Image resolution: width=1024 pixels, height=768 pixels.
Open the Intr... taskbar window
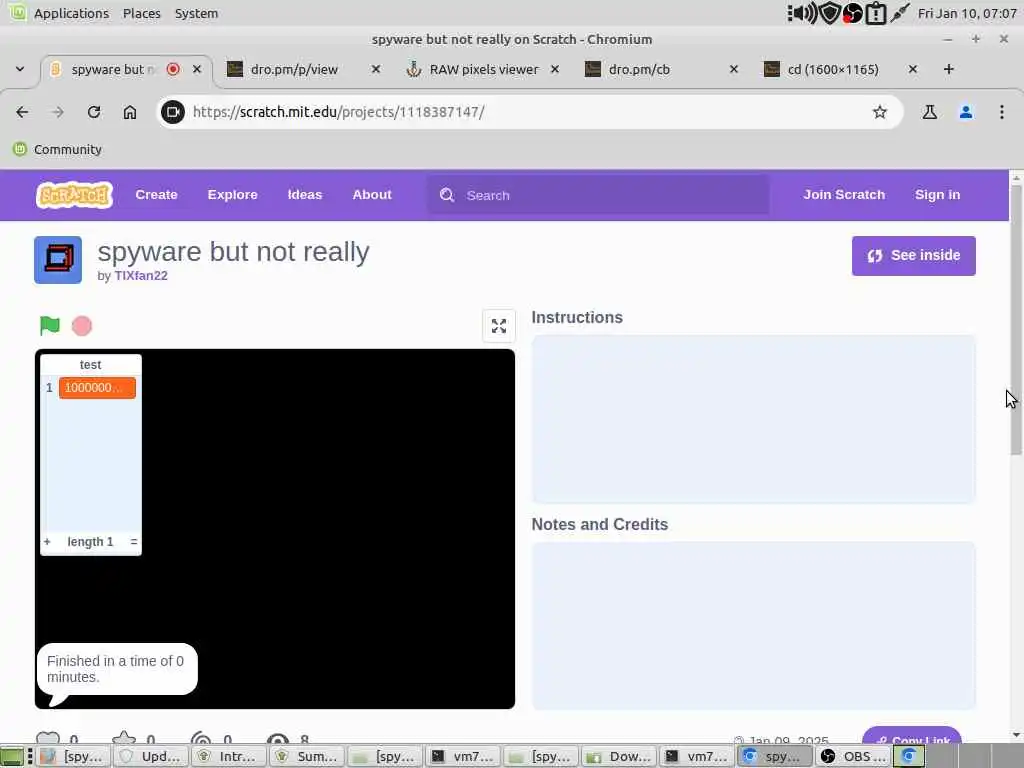pyautogui.click(x=229, y=756)
